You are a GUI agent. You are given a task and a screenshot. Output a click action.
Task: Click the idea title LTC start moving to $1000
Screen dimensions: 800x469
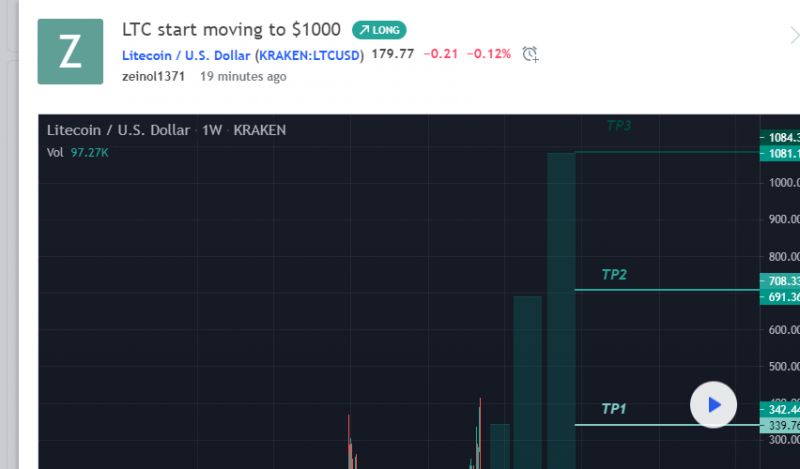click(231, 30)
